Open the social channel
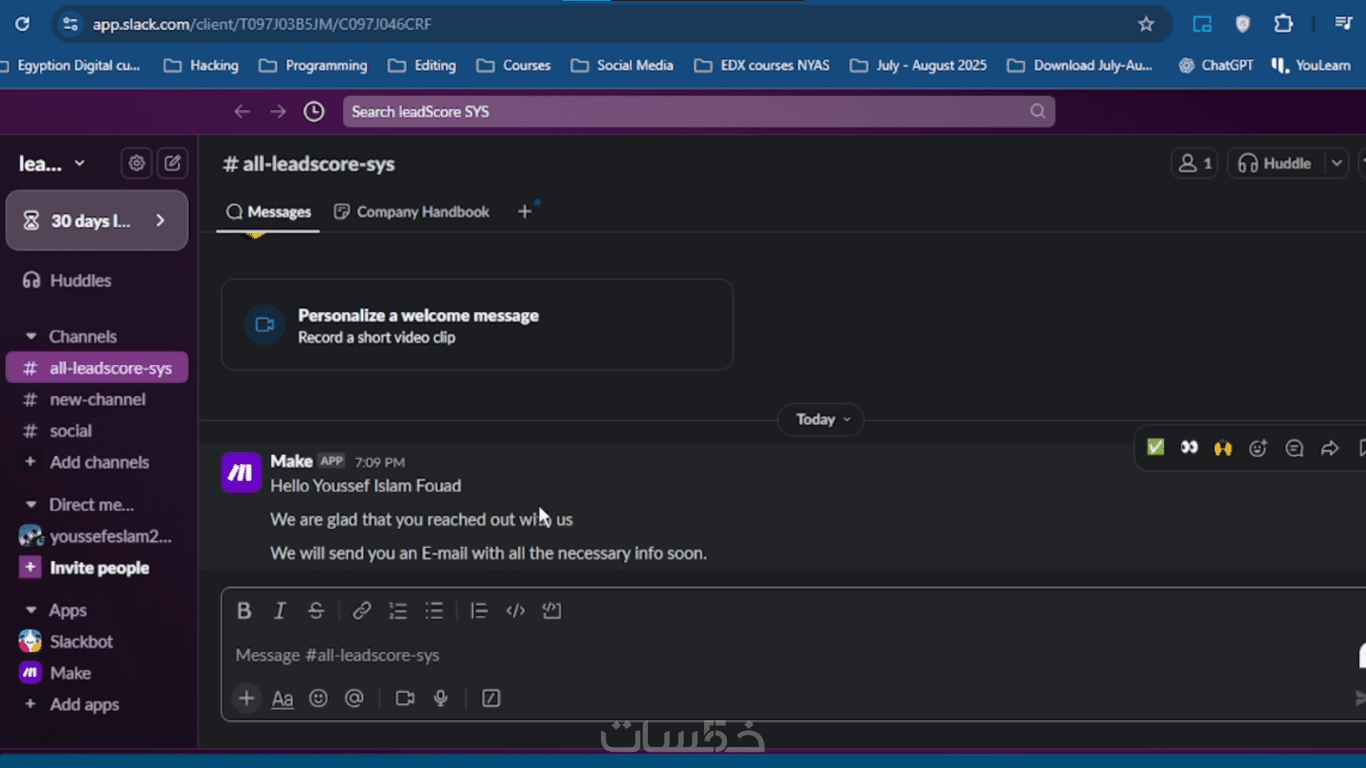 (x=97, y=431)
